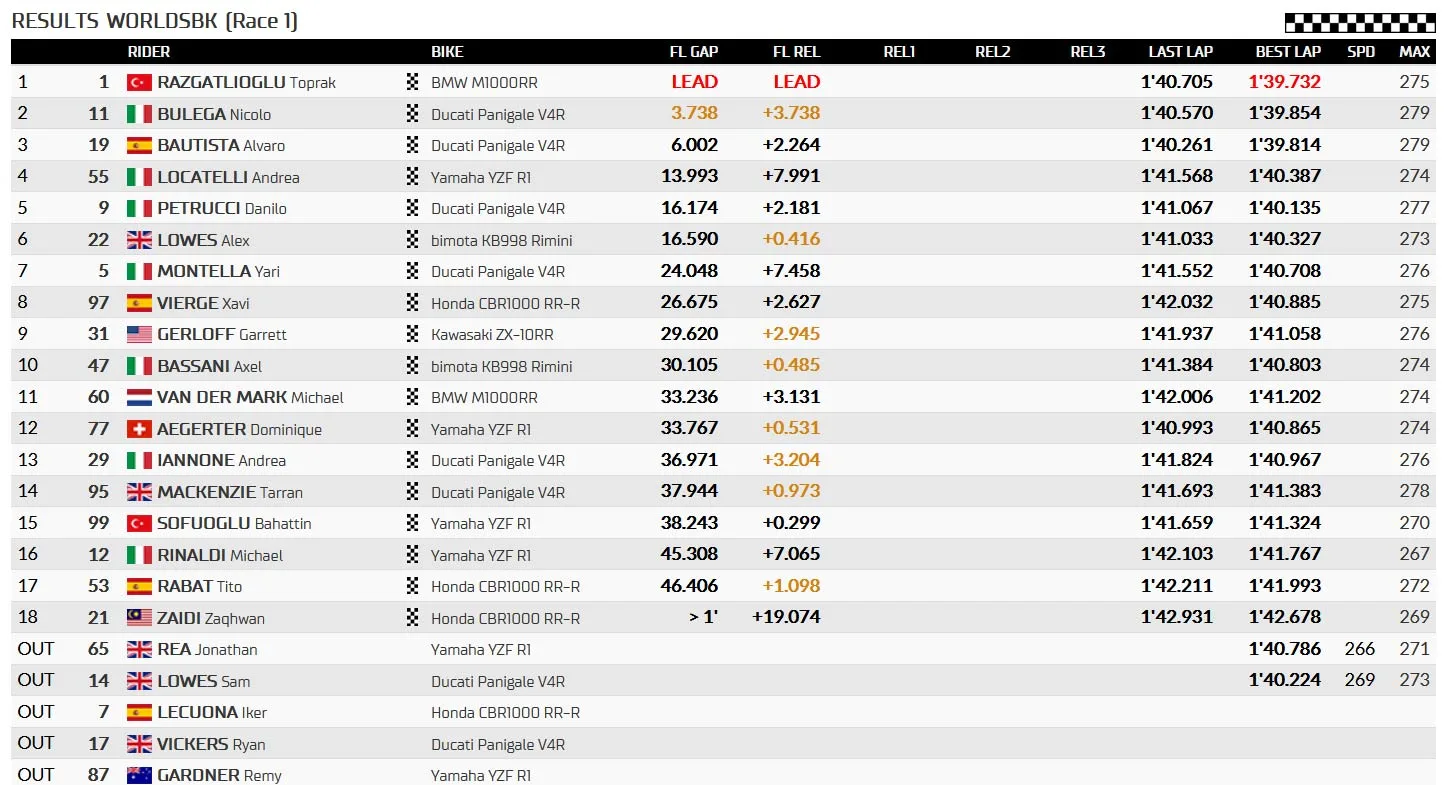Click the Malaysian flag next to ZAIDI

(x=139, y=618)
